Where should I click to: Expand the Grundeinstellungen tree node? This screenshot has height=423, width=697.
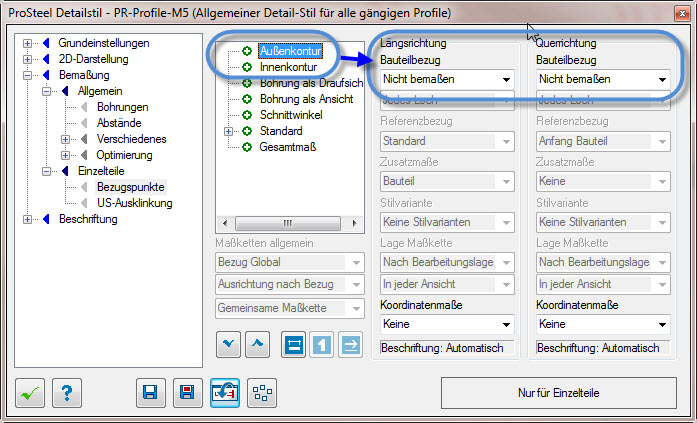coord(28,44)
